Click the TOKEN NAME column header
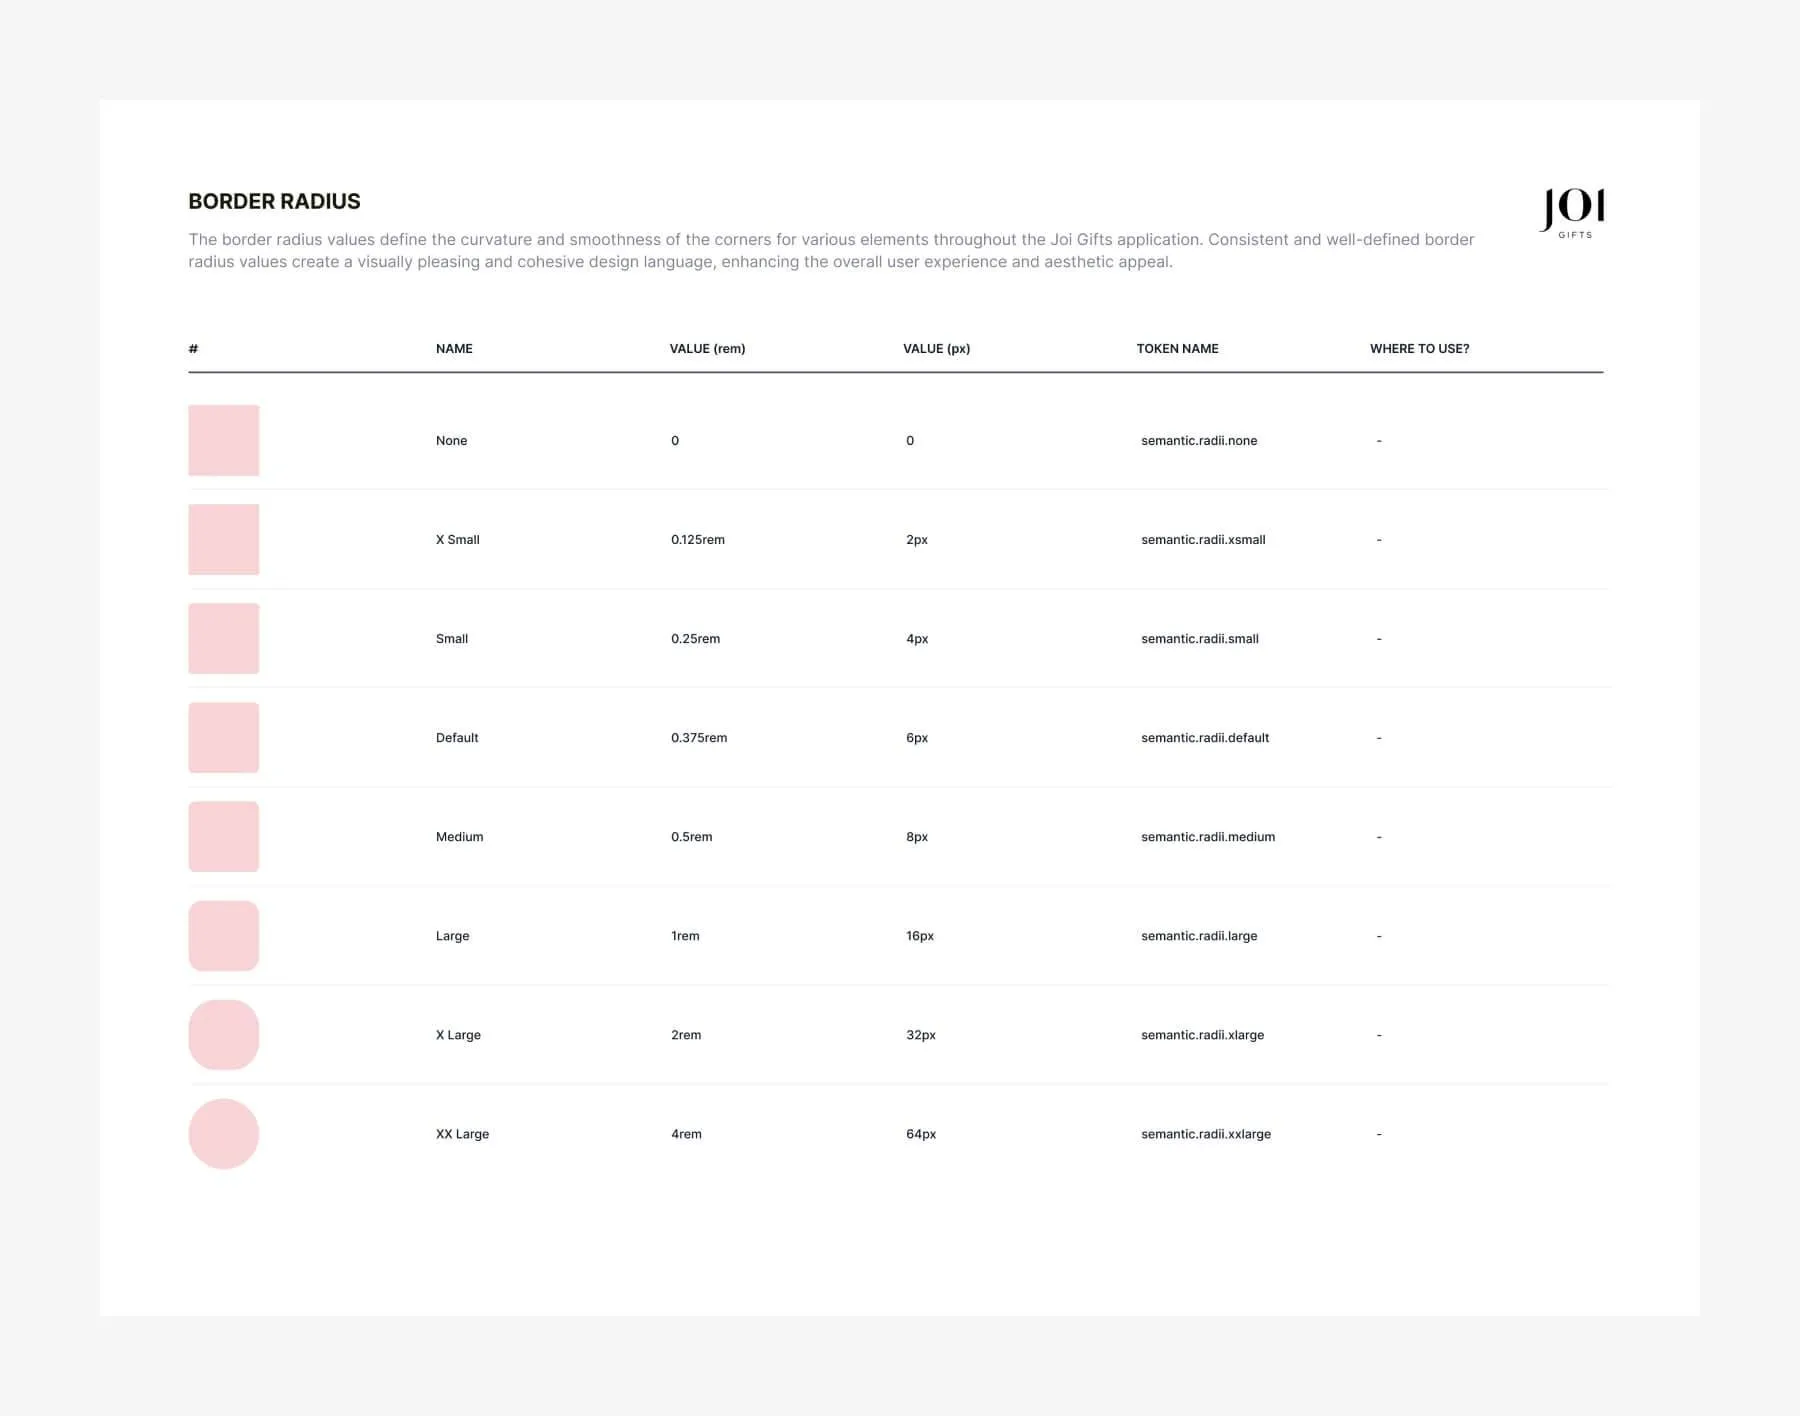The height and width of the screenshot is (1417, 1800). 1177,348
